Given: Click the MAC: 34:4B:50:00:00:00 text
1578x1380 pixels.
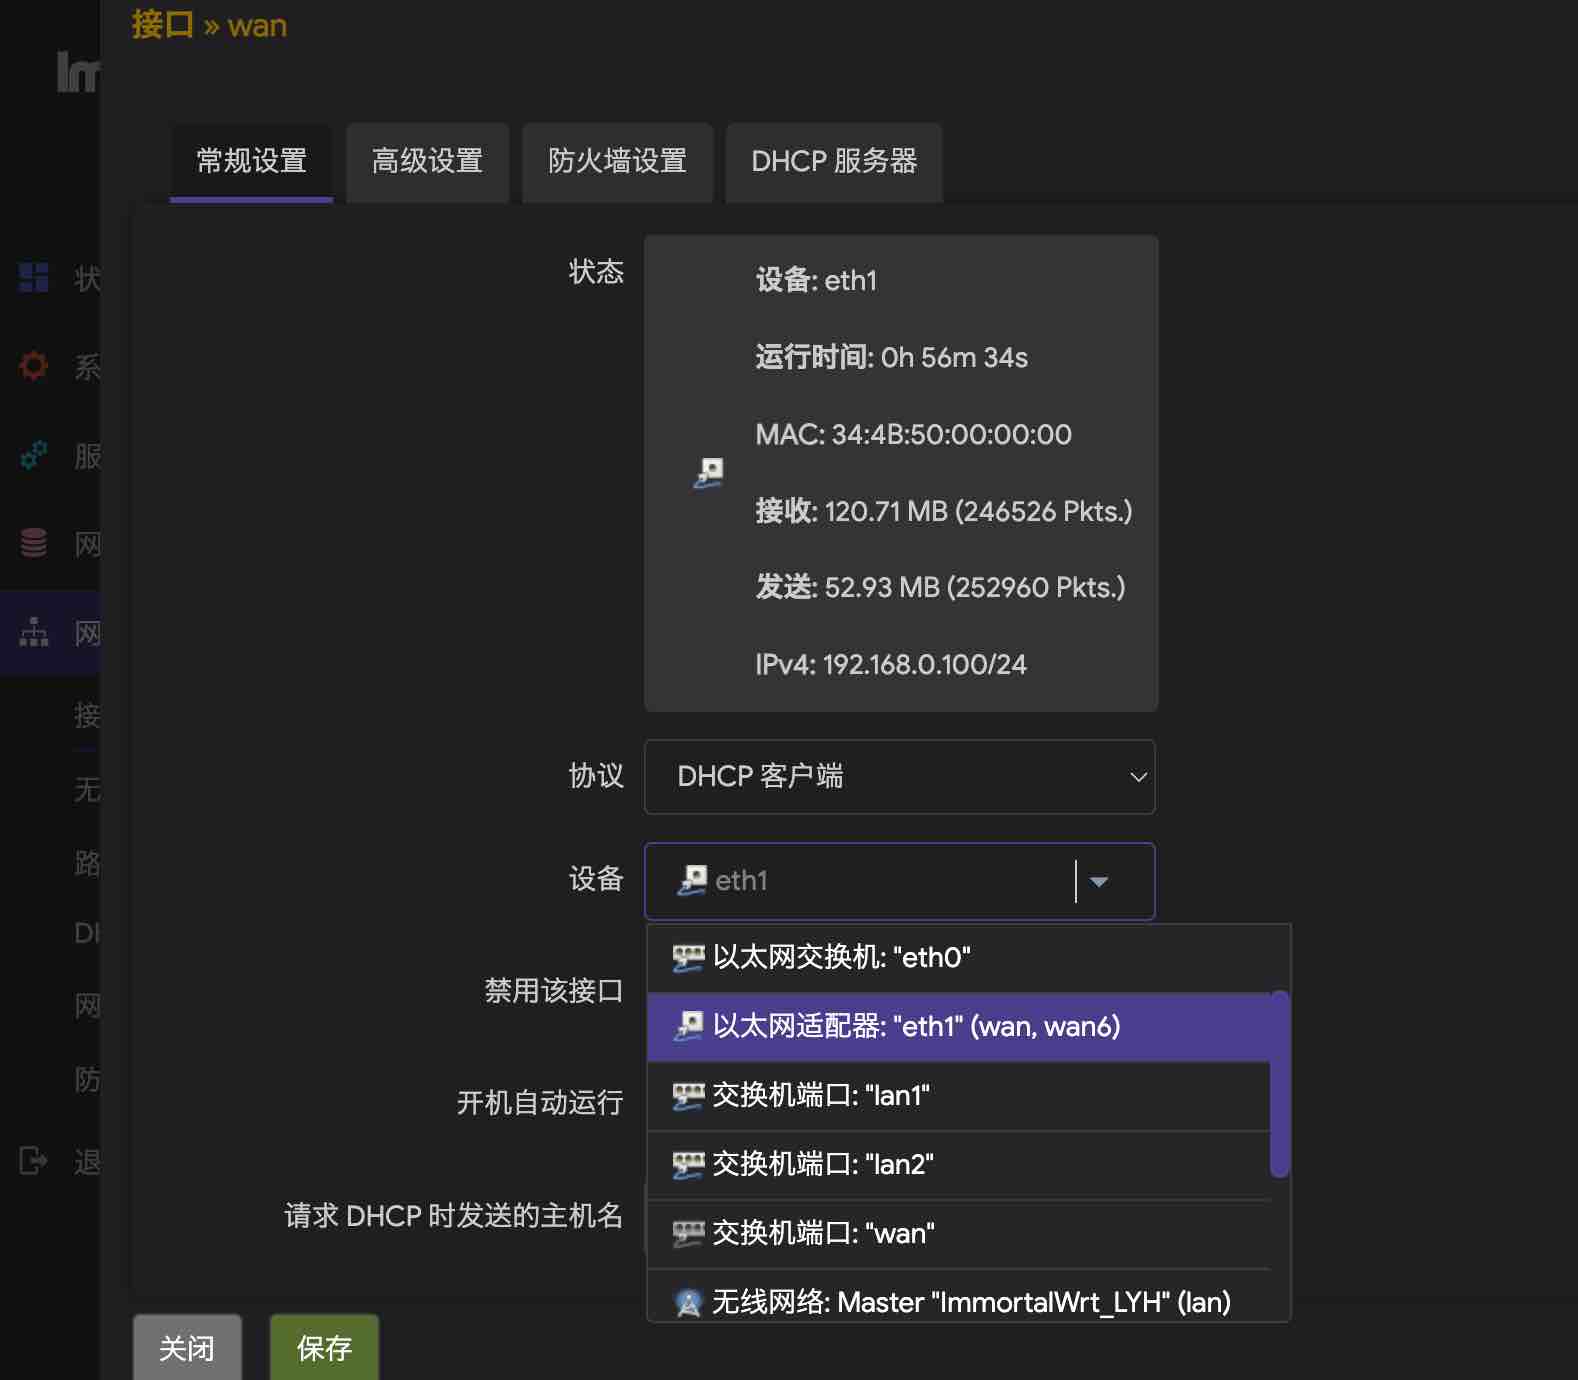Looking at the screenshot, I should click(913, 435).
